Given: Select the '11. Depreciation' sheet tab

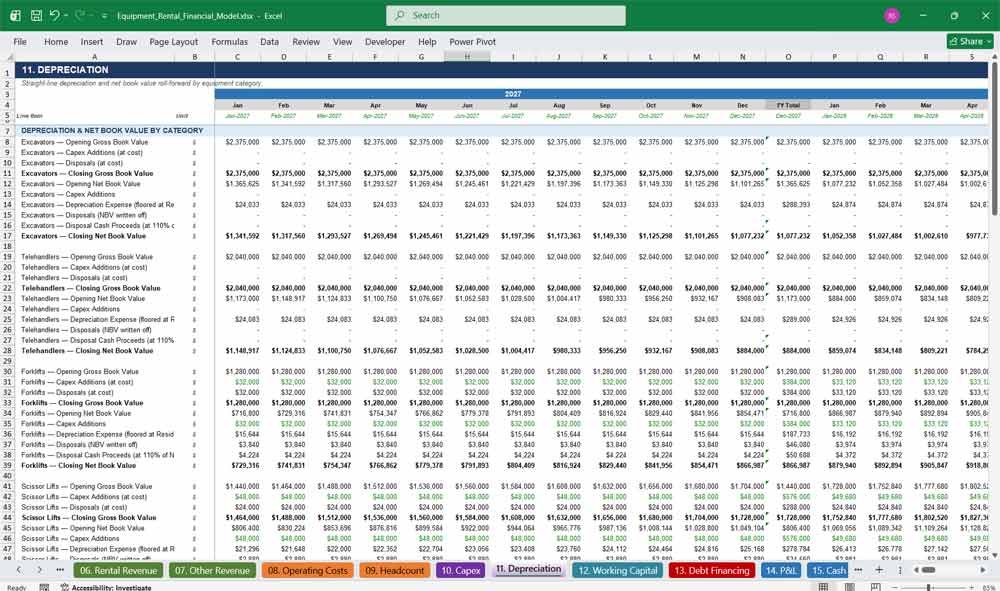Looking at the screenshot, I should click(528, 569).
